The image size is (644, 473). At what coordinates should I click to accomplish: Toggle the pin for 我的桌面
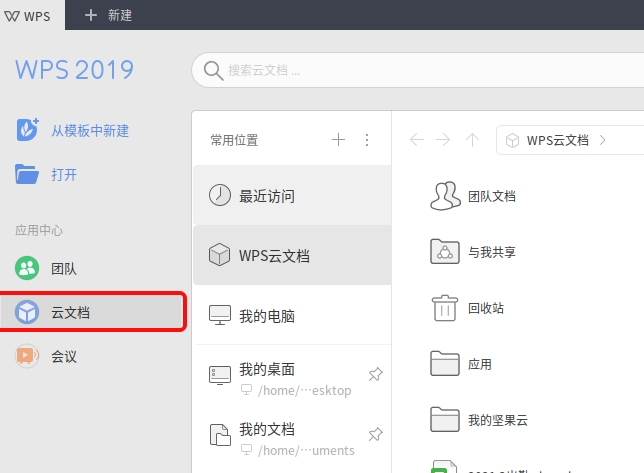(x=375, y=374)
